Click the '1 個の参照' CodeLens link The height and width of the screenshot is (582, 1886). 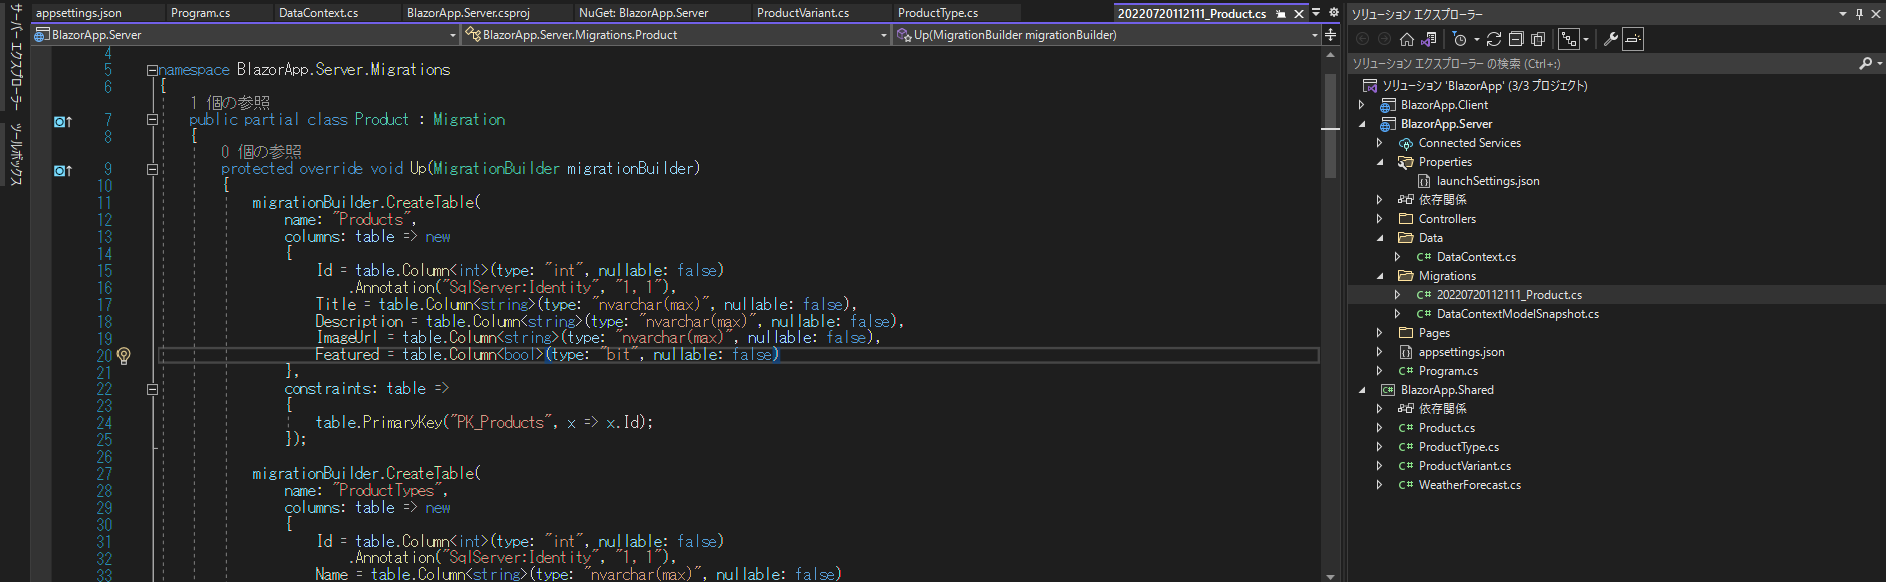point(230,103)
